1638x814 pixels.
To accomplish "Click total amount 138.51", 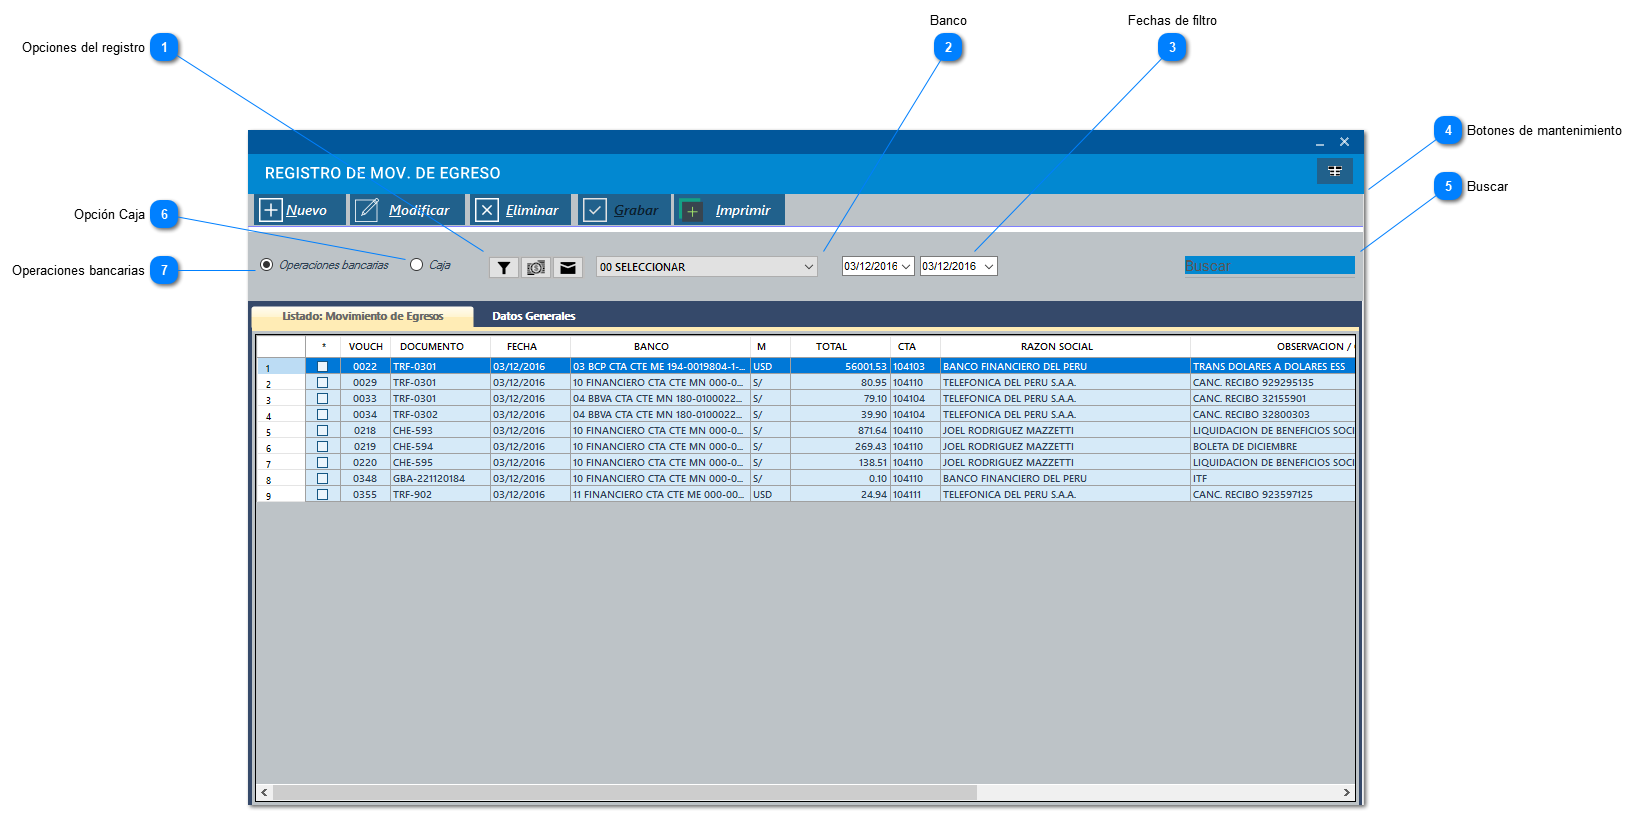I will 840,463.
